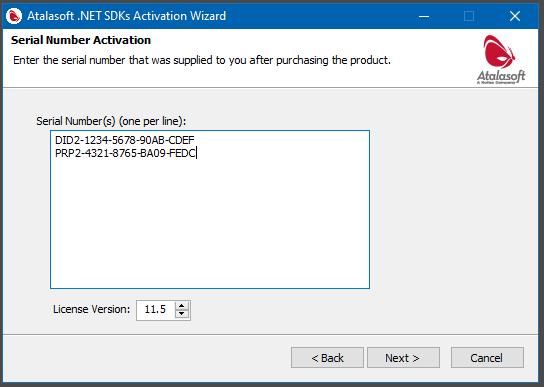Click the Serial Number(s) one per line label
Image resolution: width=544 pixels, height=387 pixels.
pos(111,121)
